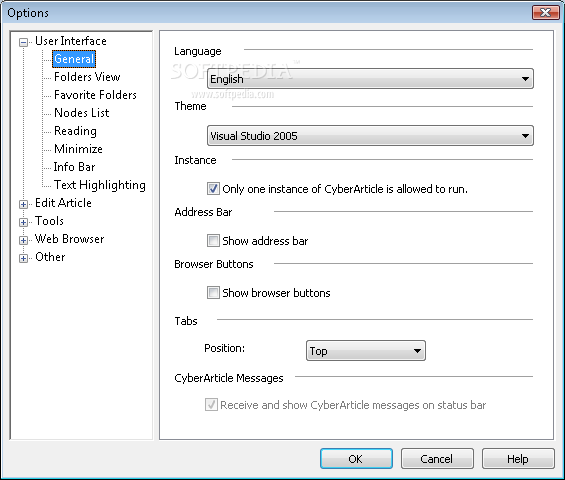
Task: Expand the Tools tree node
Action: 23,222
